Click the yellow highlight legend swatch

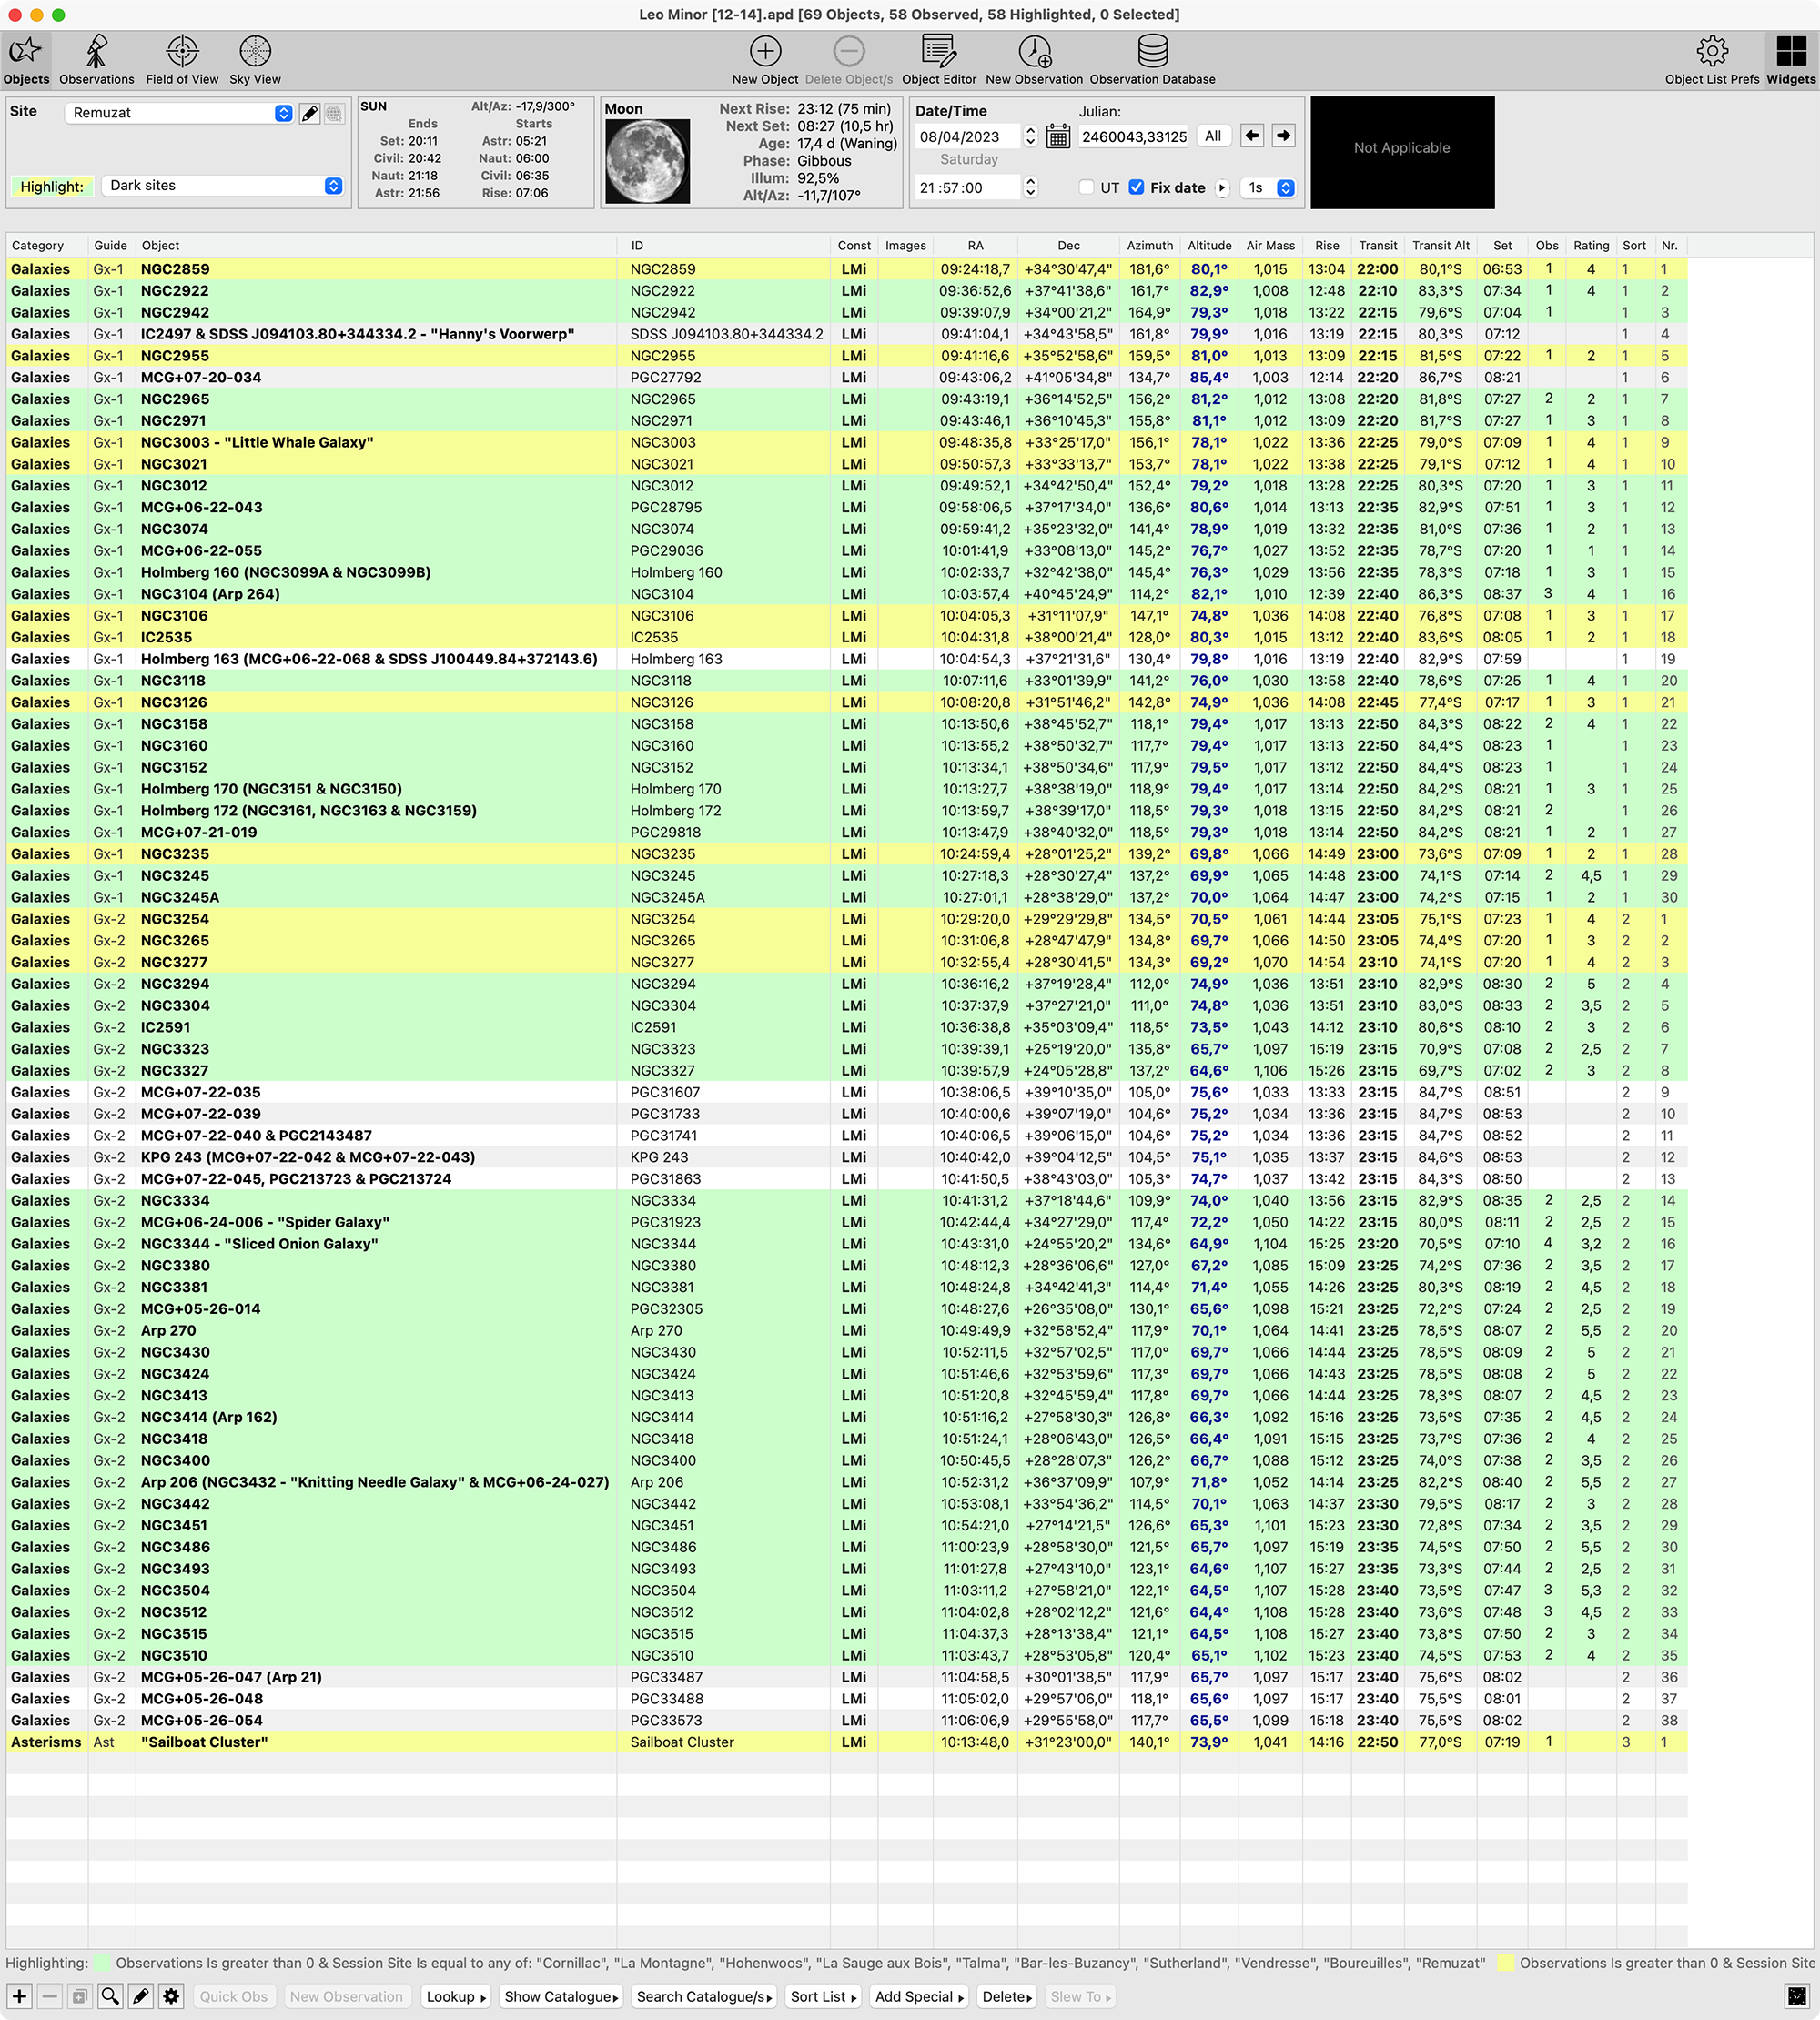click(1505, 1963)
